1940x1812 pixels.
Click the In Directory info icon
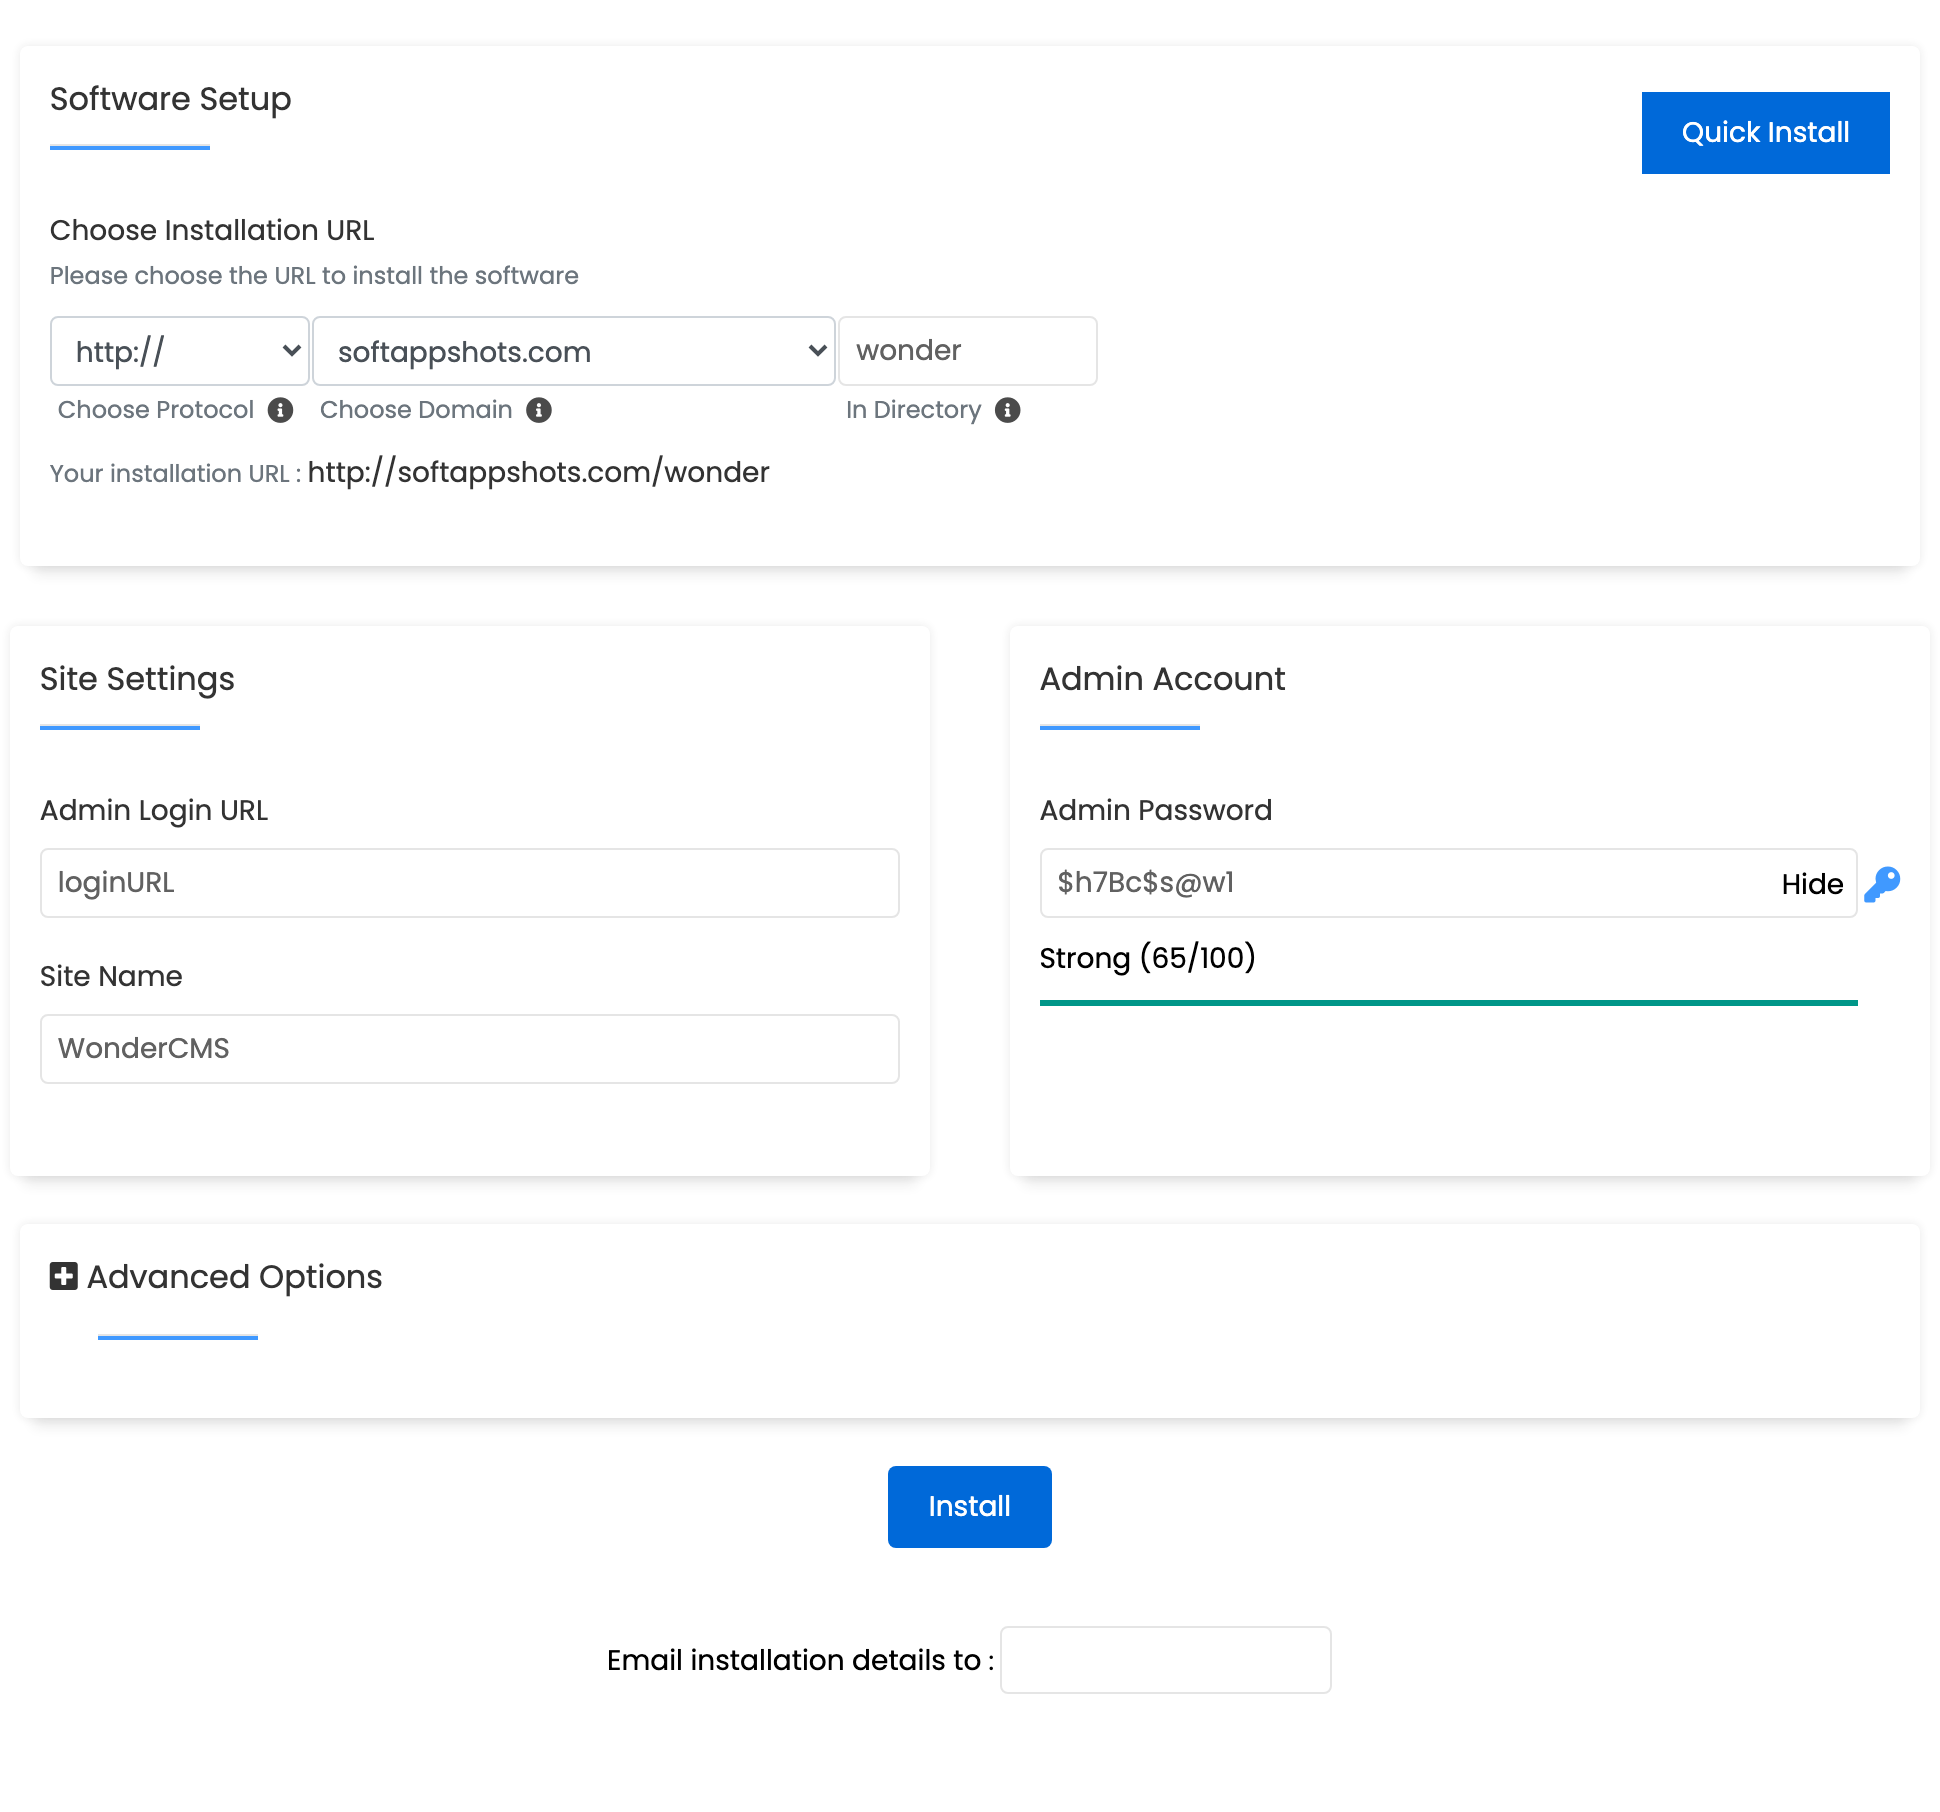(x=1007, y=410)
